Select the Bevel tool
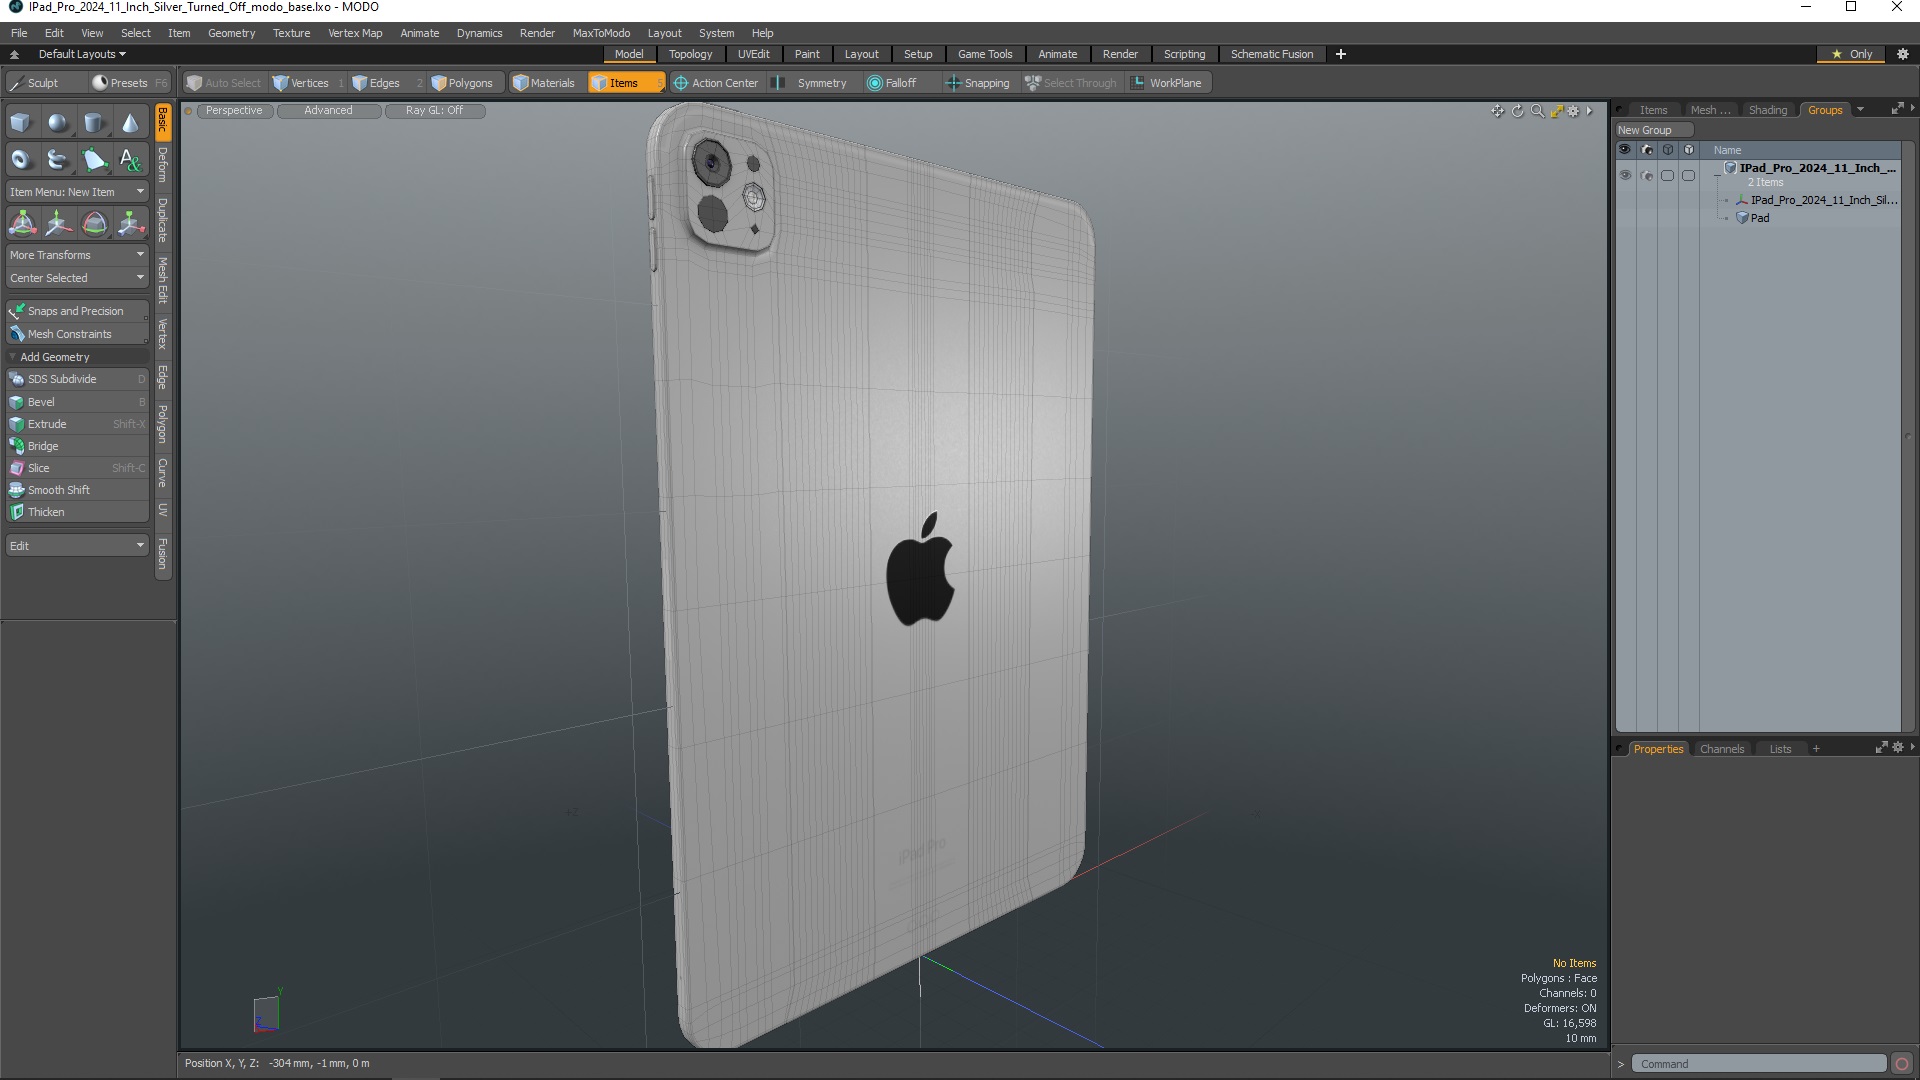1920x1080 pixels. click(x=40, y=401)
